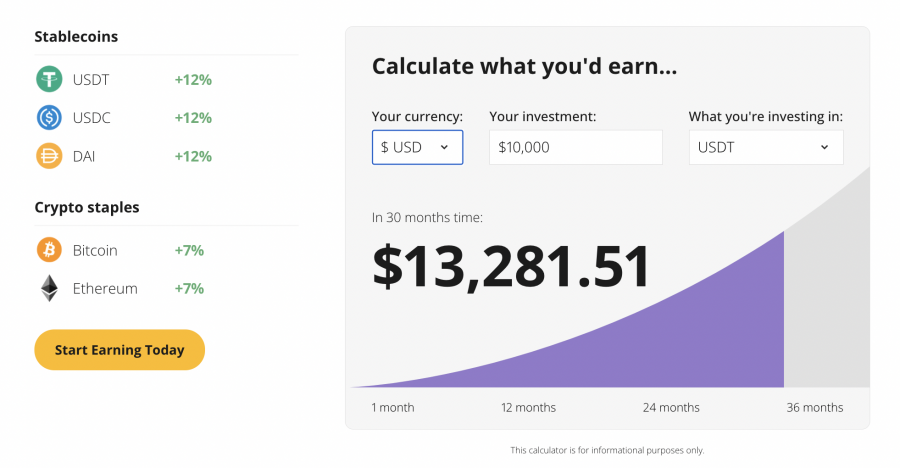Screen dimensions: 900x468
Task: Click the investment amount field with $10,000
Action: pyautogui.click(x=575, y=147)
